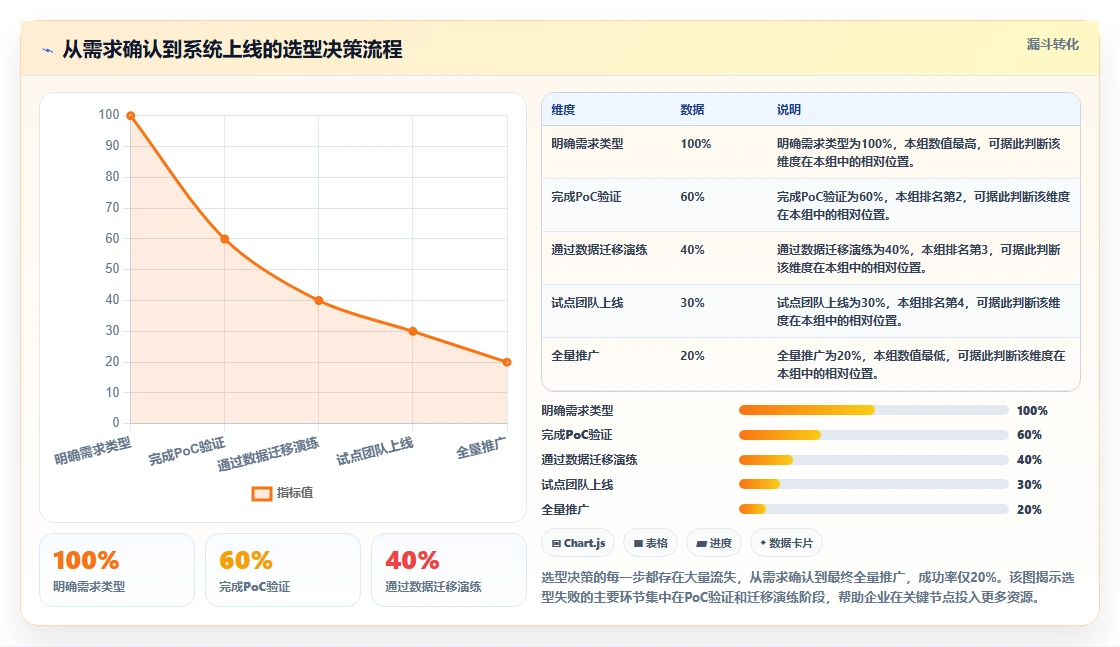Click the 30% value in the table
This screenshot has width=1120, height=647.
tap(692, 302)
